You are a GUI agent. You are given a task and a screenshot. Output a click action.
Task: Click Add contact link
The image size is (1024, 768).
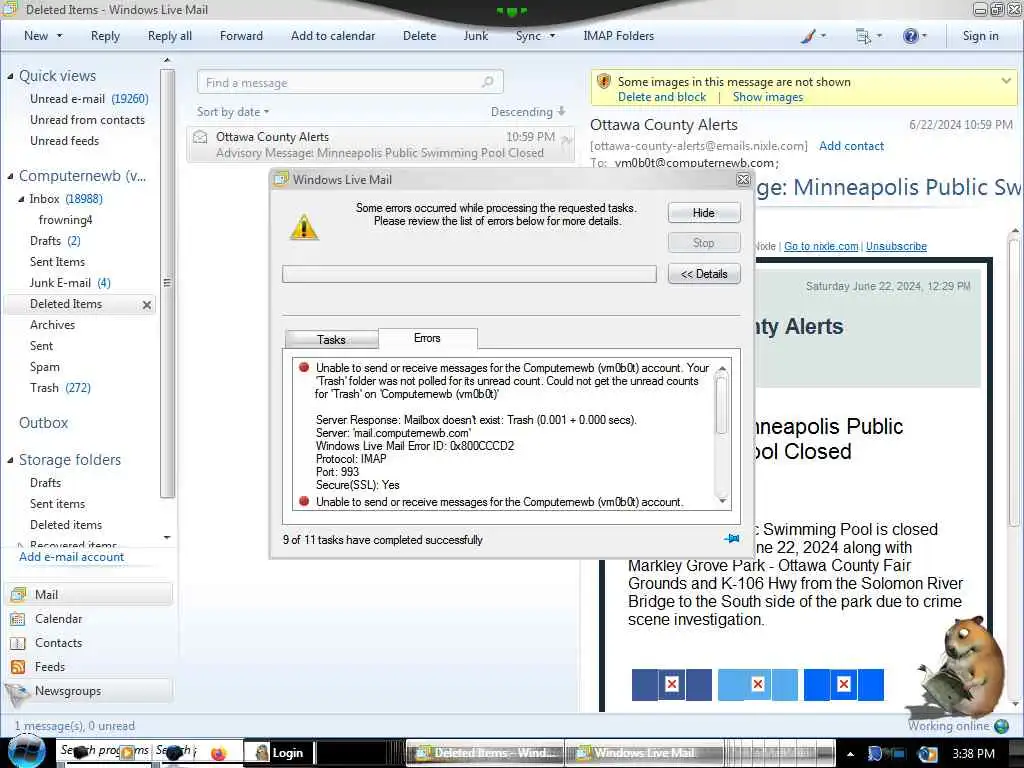pos(852,146)
